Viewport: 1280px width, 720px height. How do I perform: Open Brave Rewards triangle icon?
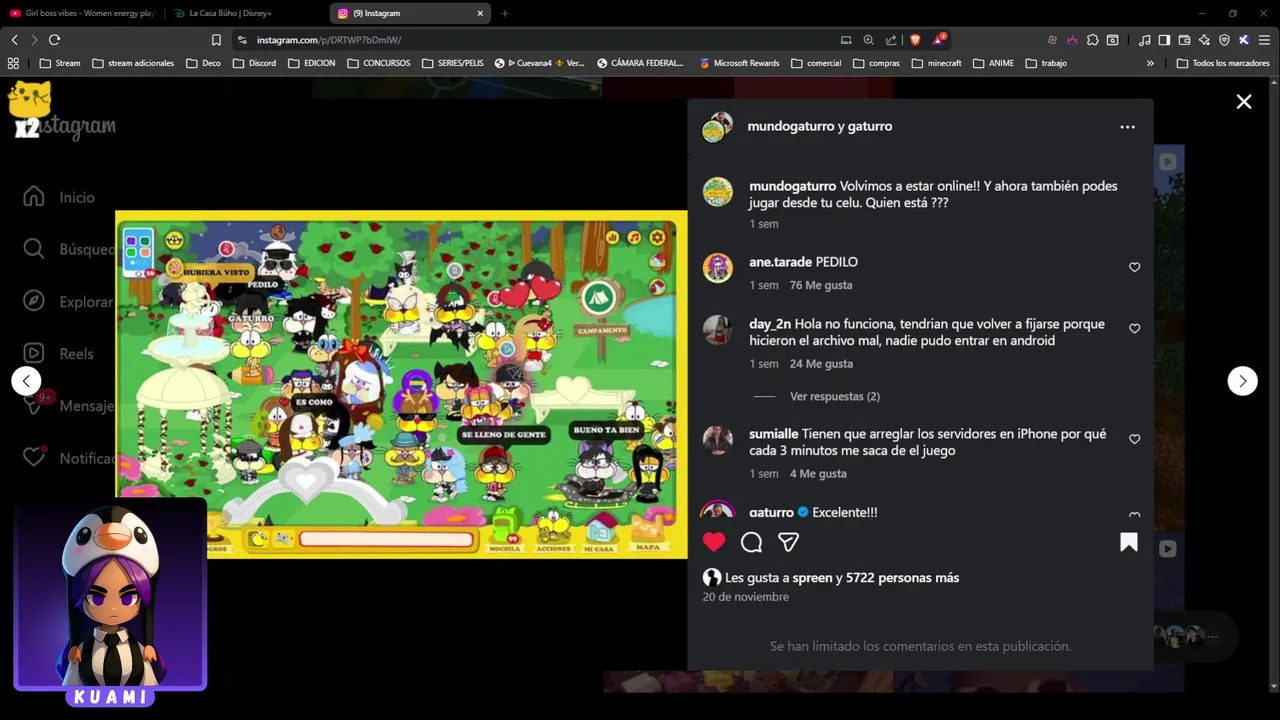(938, 40)
